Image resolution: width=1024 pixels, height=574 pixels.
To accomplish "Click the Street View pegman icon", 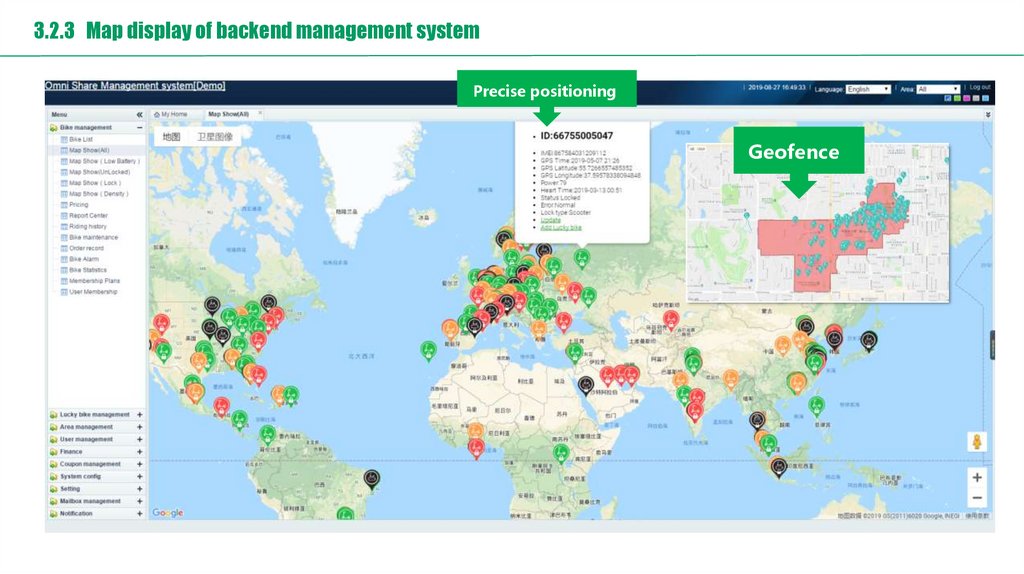I will 976,441.
